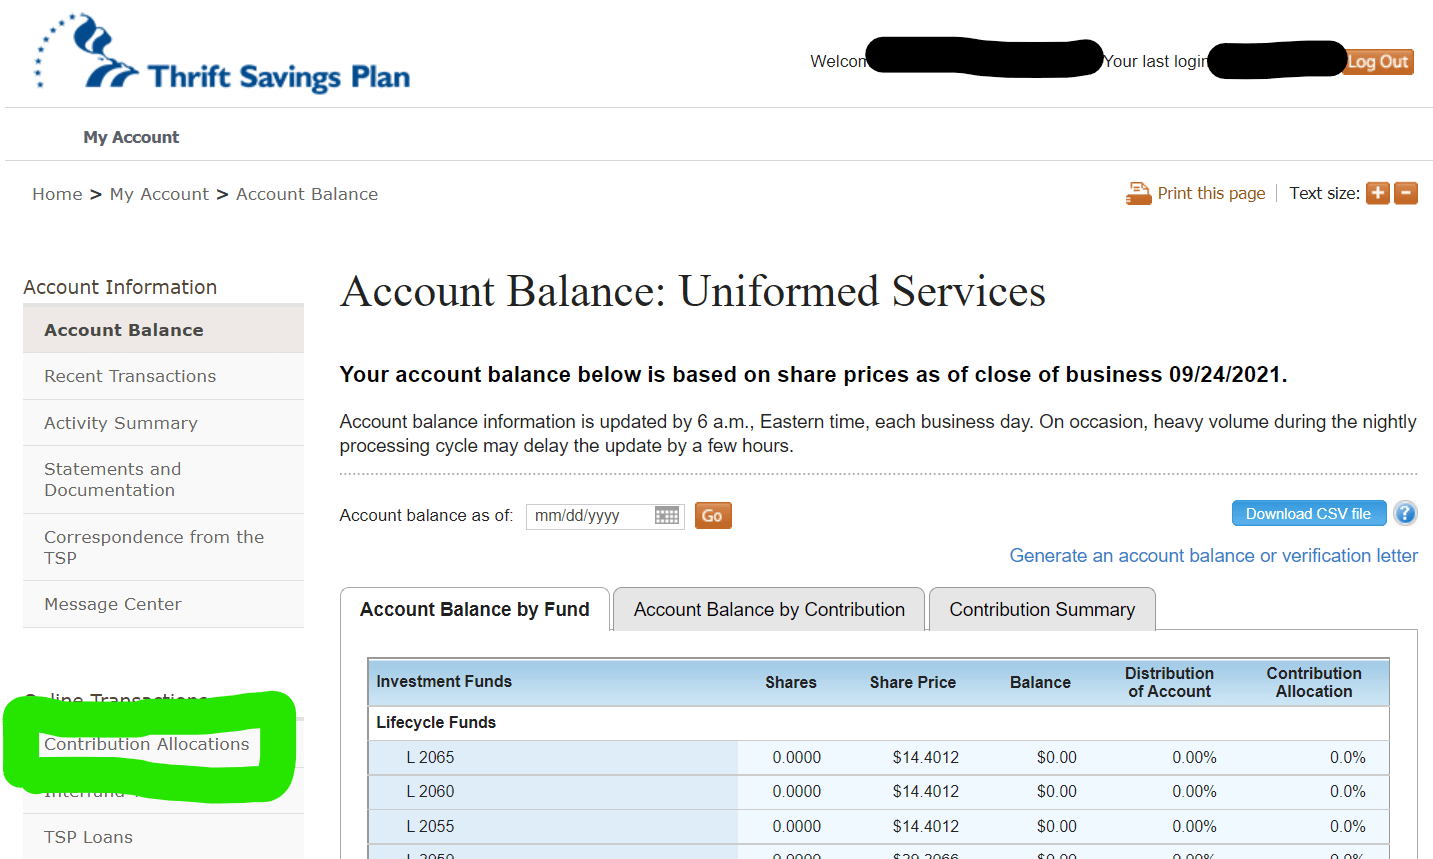Open the Contribution Summary tab
The height and width of the screenshot is (859, 1433).
click(1042, 609)
